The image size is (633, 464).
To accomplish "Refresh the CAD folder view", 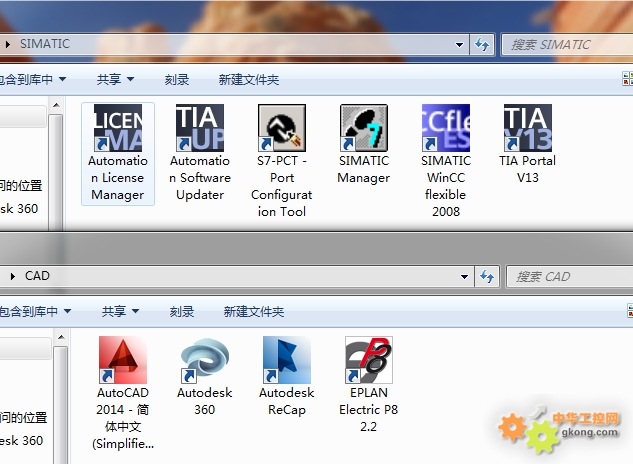I will pos(487,277).
